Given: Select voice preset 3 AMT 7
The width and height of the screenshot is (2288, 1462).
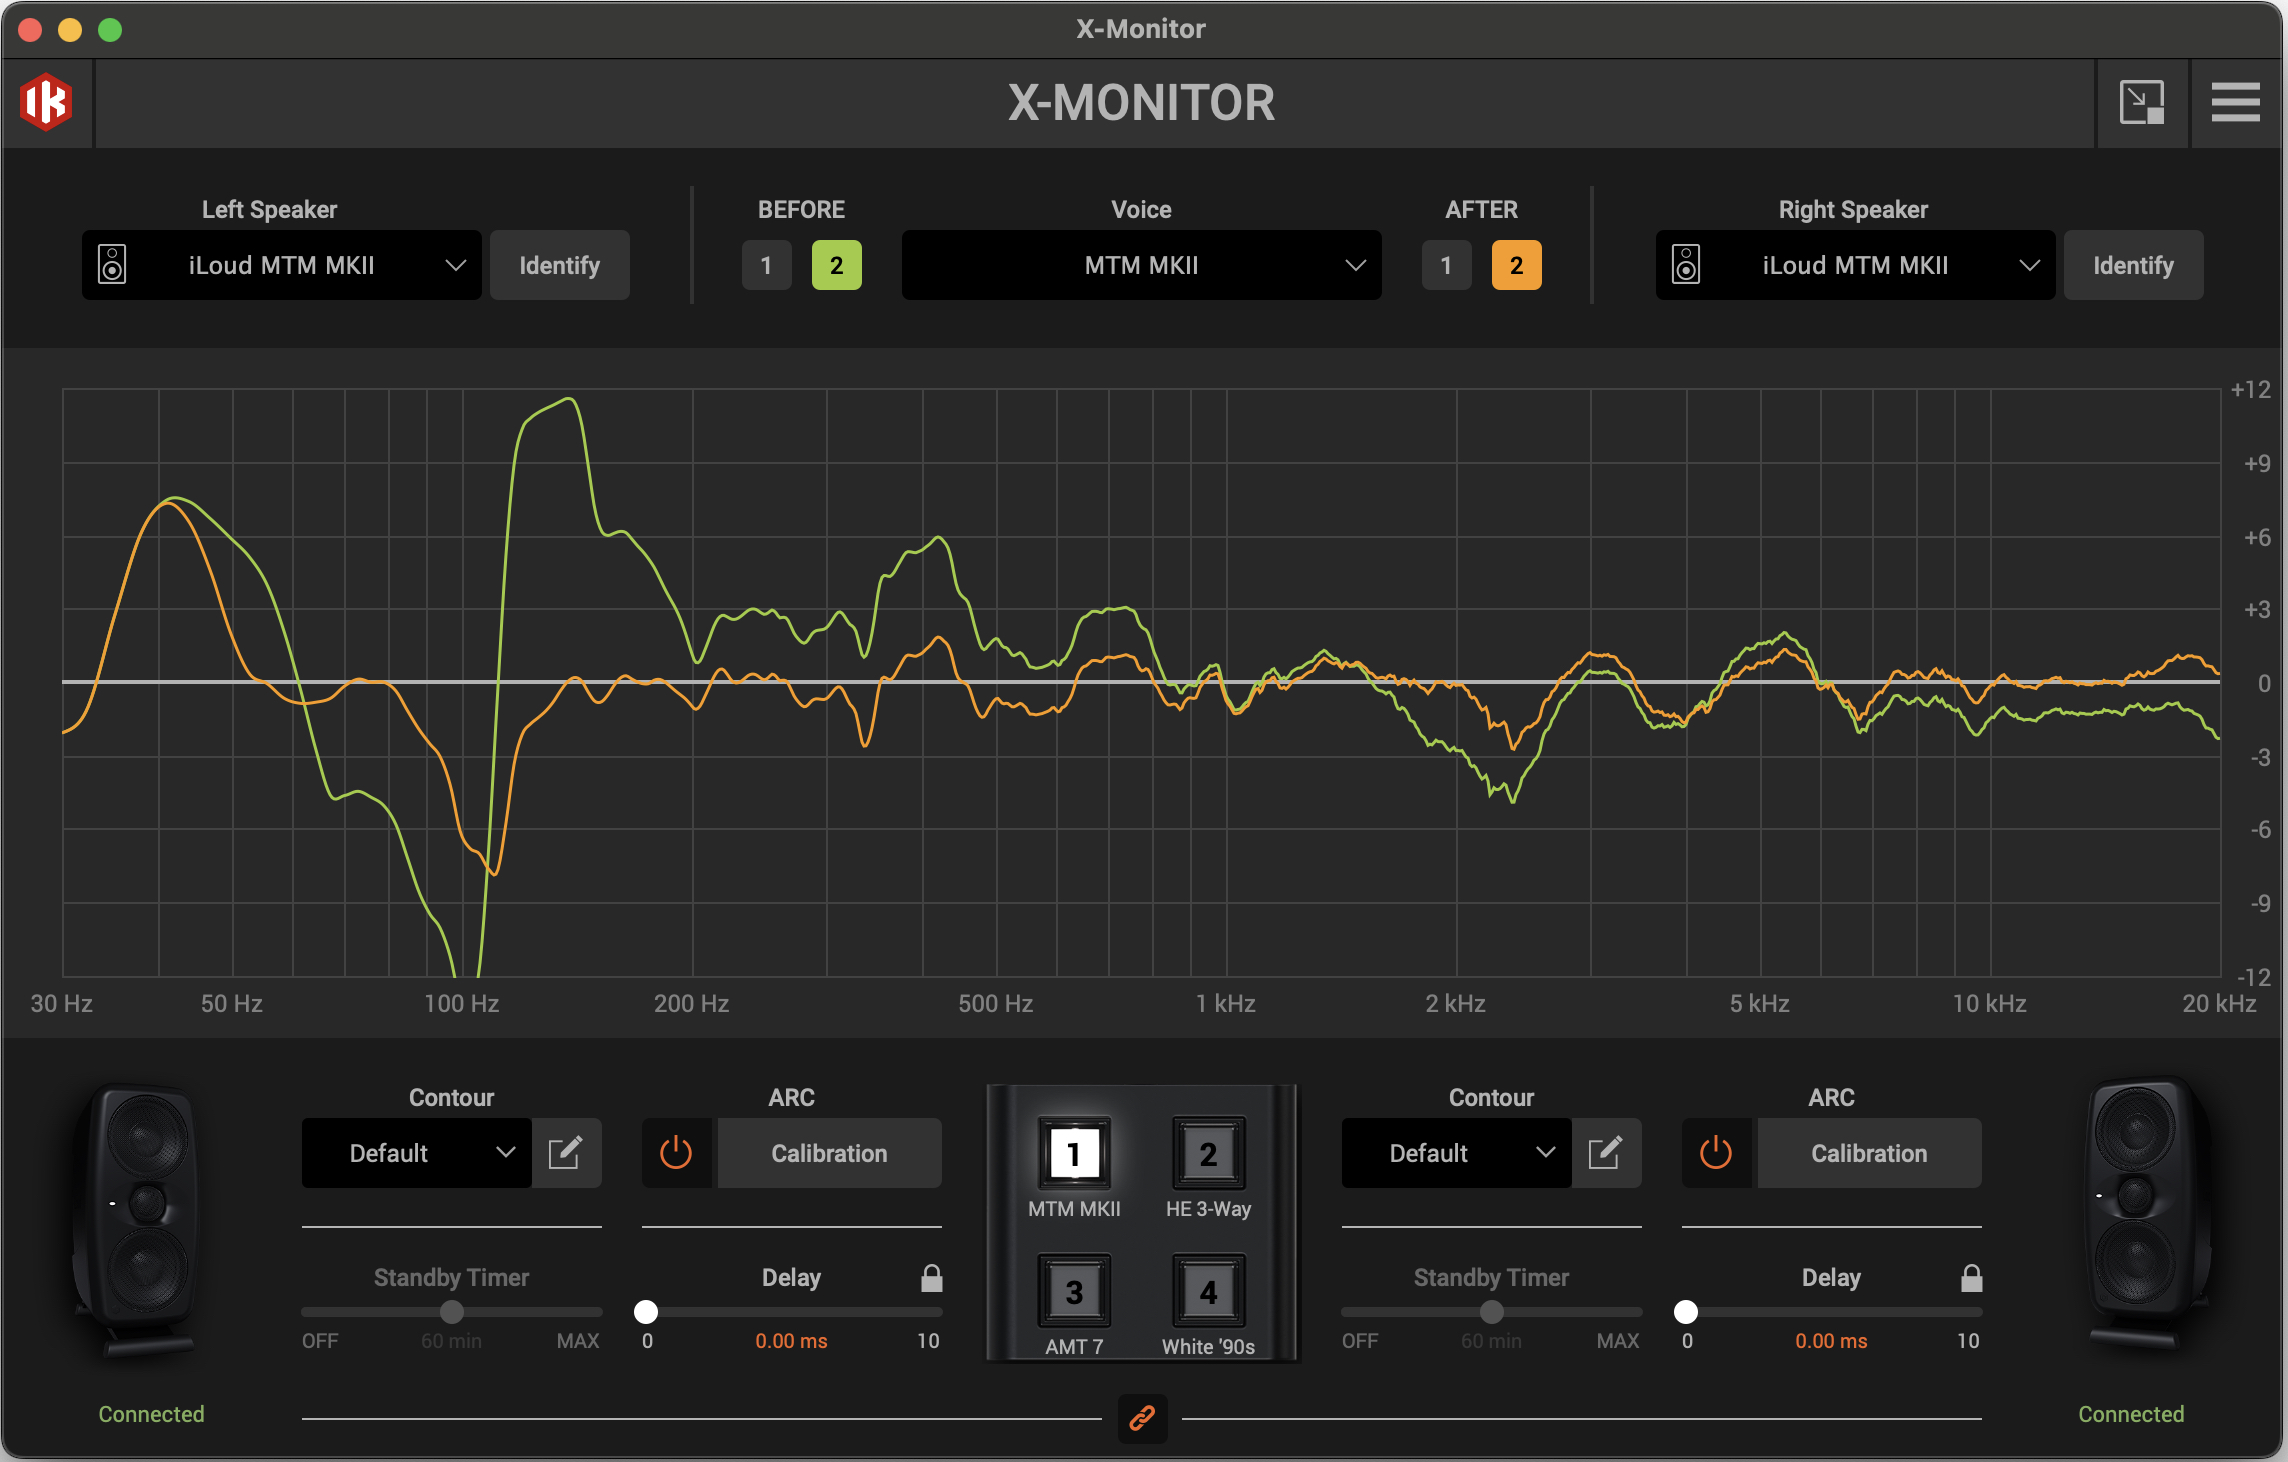Looking at the screenshot, I should pos(1074,1291).
